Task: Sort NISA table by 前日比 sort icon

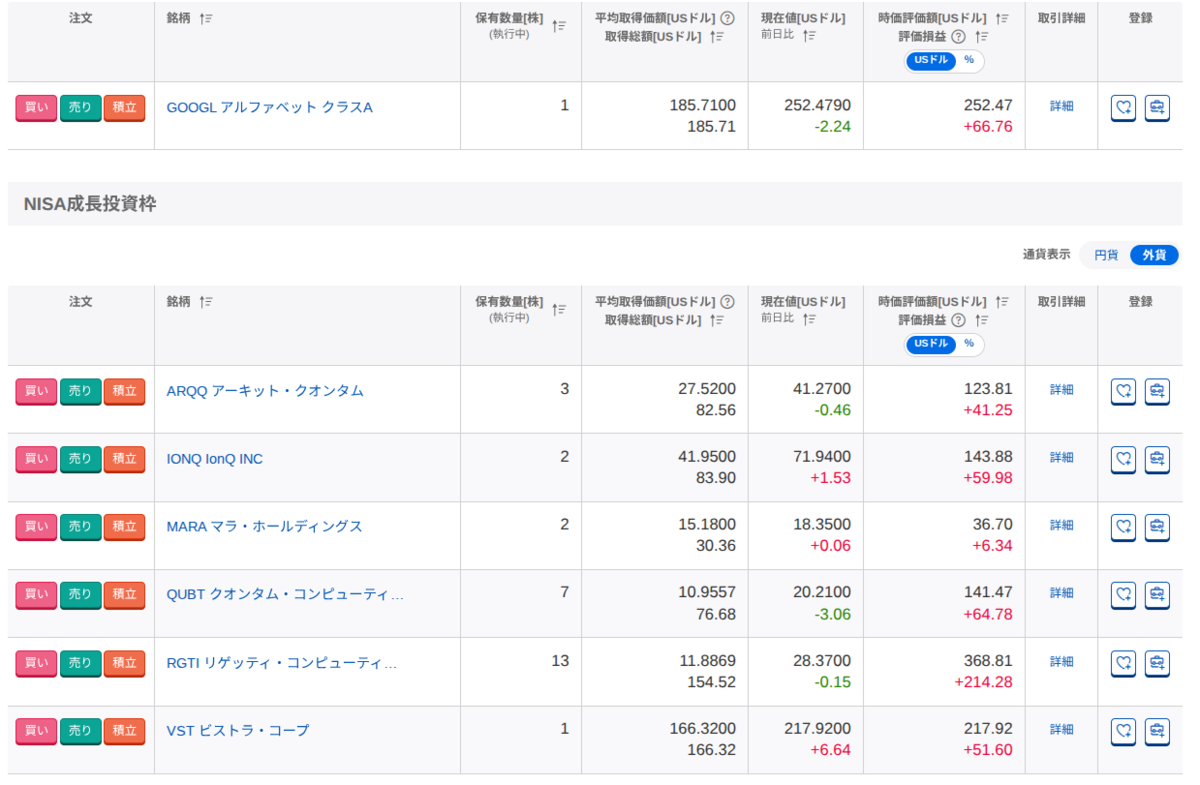Action: pos(809,319)
